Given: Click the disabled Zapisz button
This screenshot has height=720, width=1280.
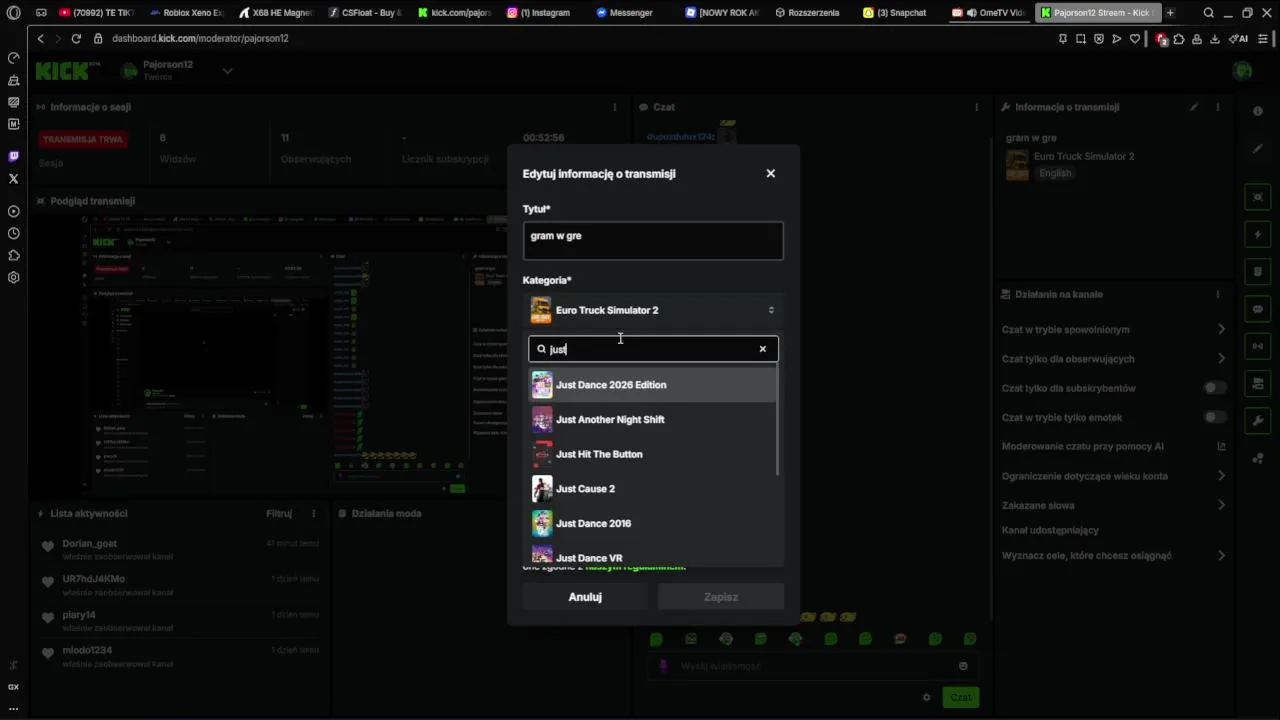Looking at the screenshot, I should tap(721, 597).
